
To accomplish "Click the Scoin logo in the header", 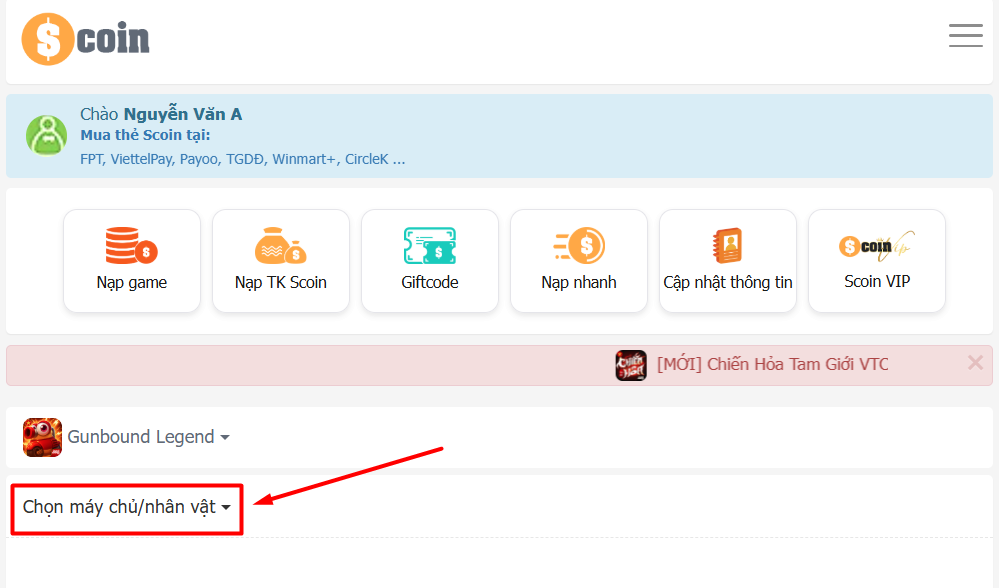I will pos(85,39).
